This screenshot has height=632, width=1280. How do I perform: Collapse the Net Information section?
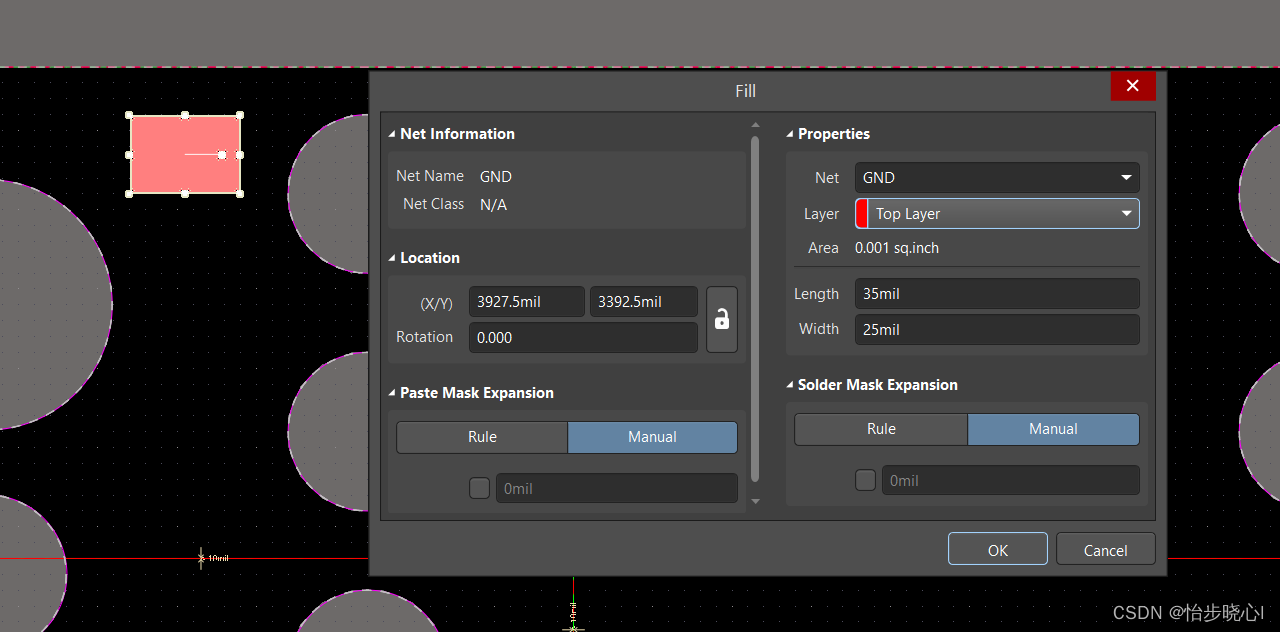(x=393, y=134)
